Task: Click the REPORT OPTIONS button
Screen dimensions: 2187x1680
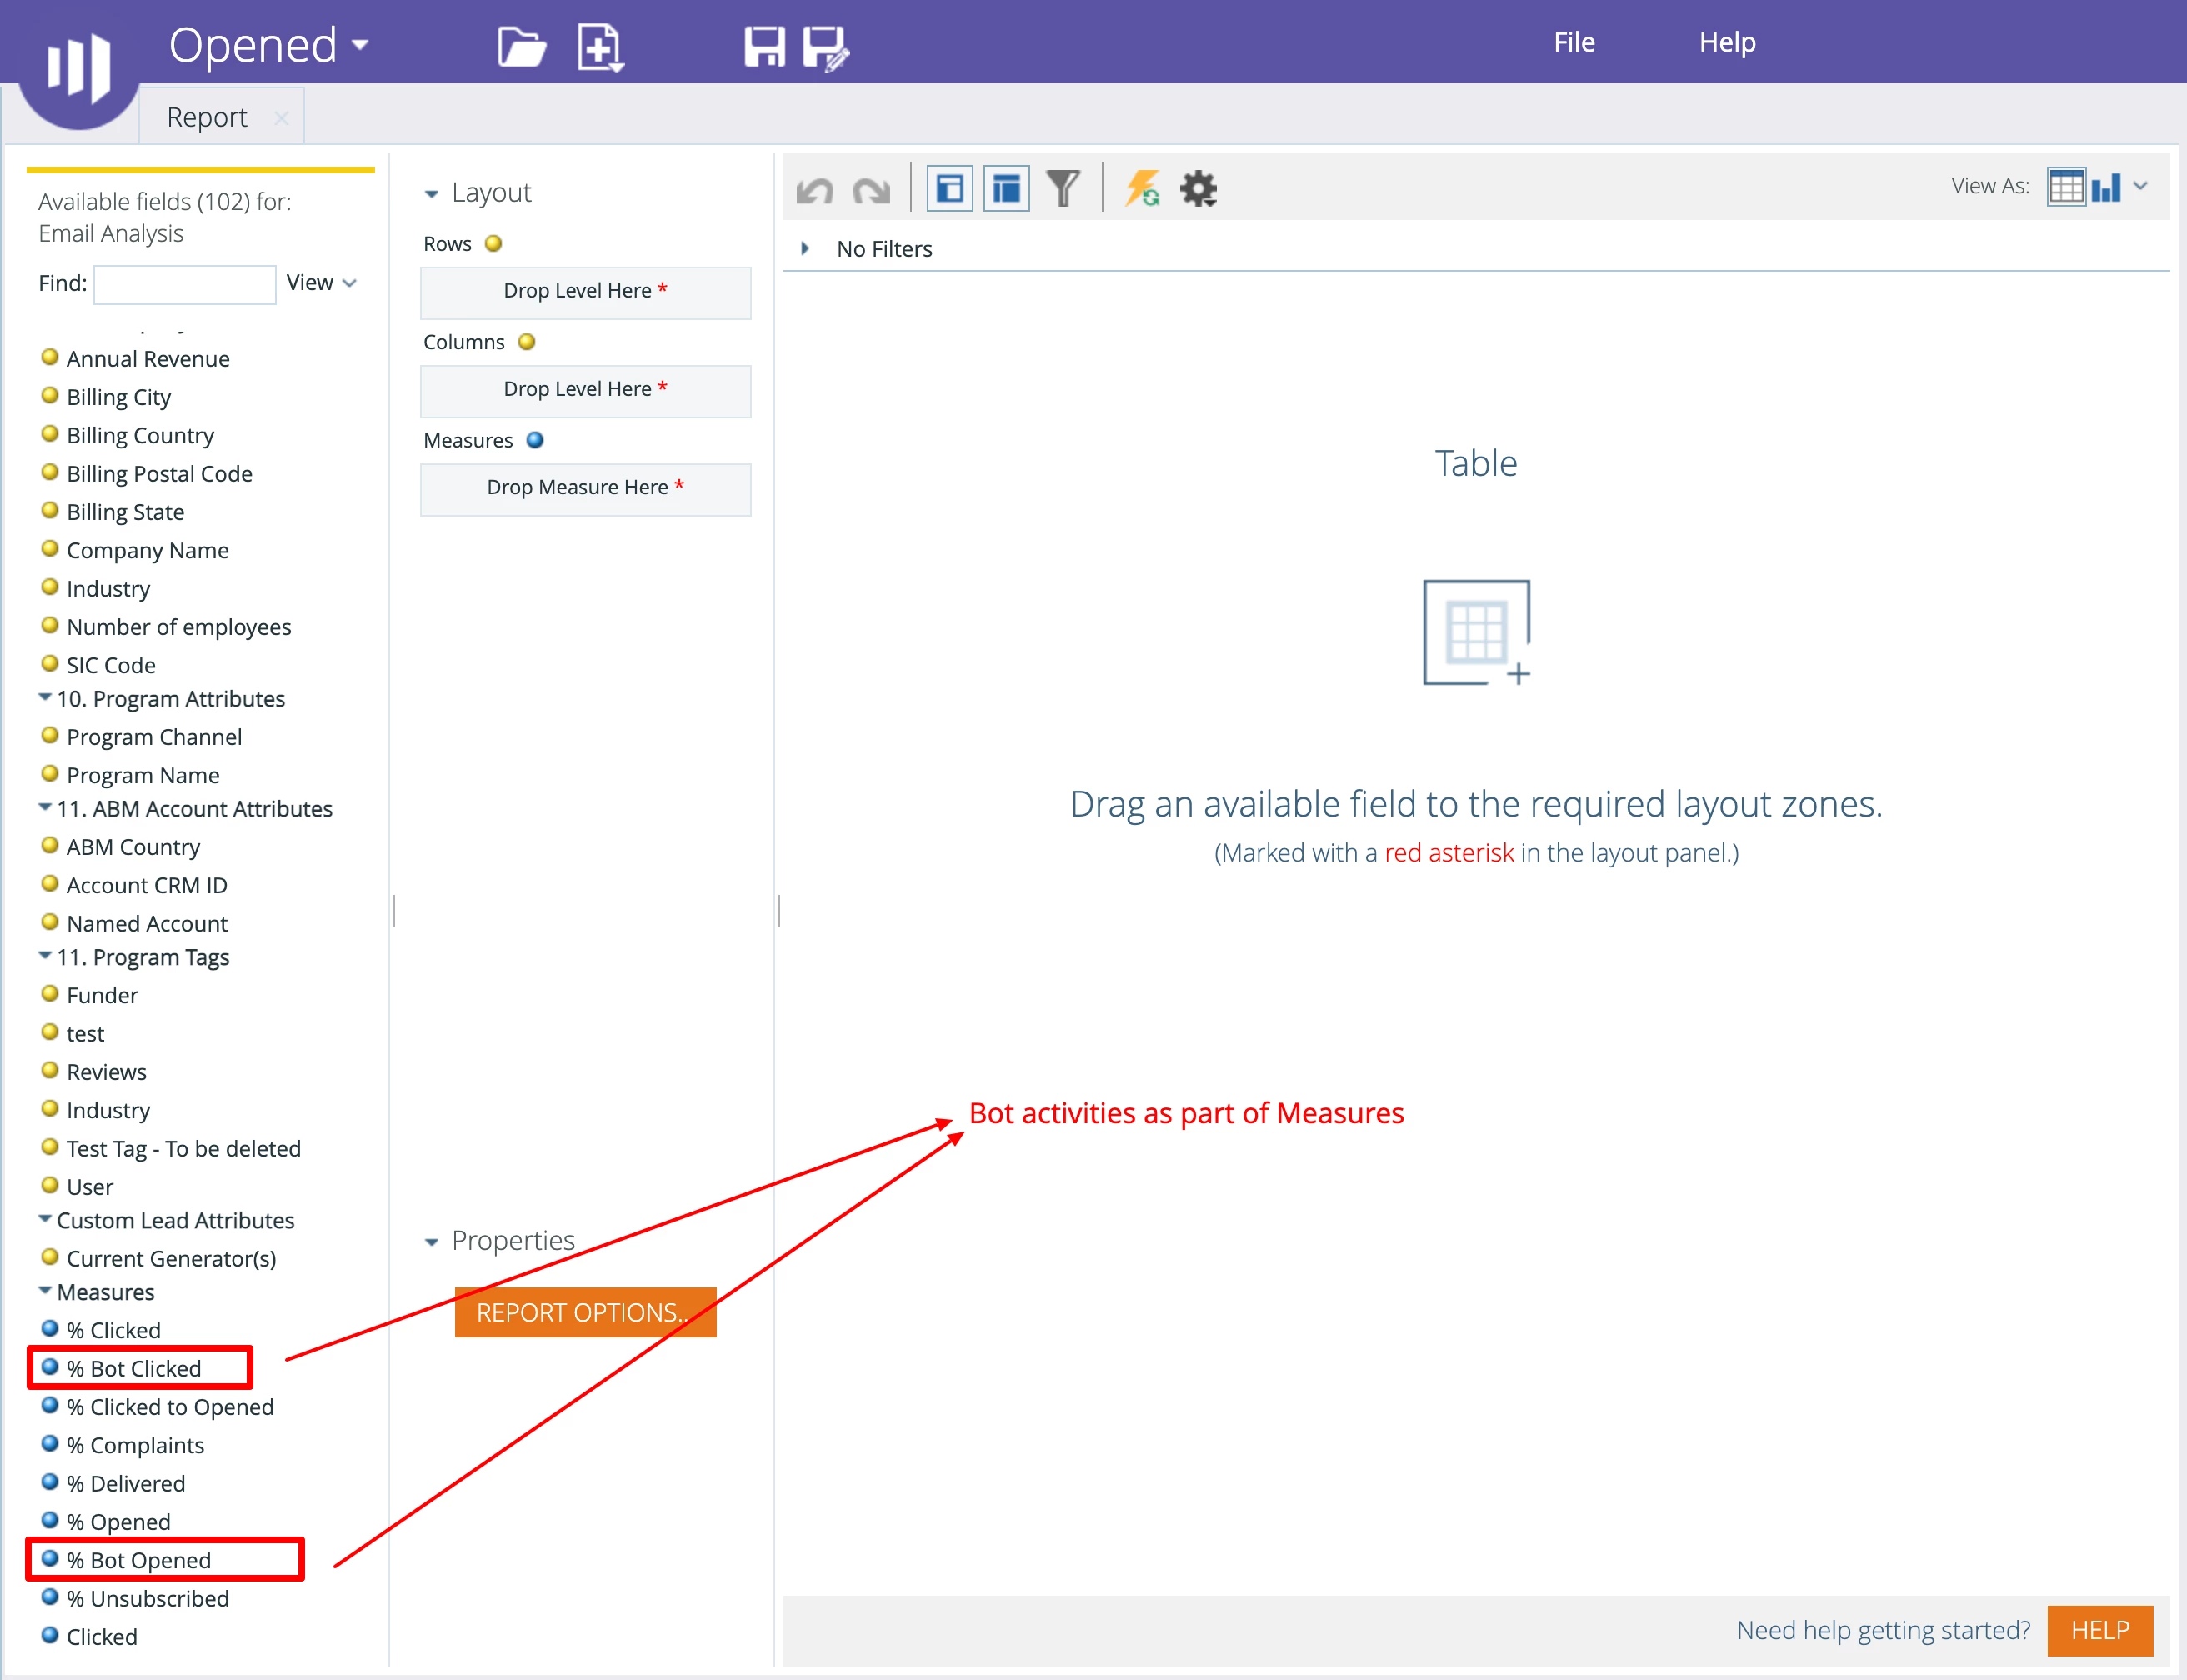Action: coord(585,1312)
